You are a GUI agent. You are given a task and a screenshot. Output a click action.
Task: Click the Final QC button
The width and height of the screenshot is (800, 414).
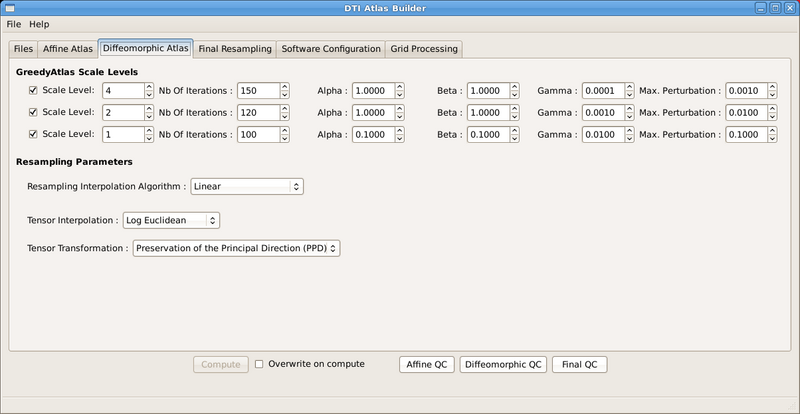point(580,364)
